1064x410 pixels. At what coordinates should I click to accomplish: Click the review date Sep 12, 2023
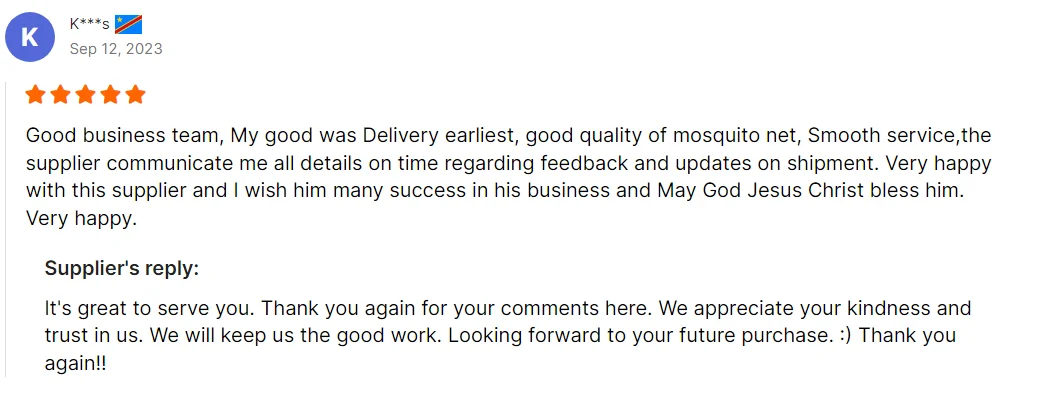tap(115, 49)
